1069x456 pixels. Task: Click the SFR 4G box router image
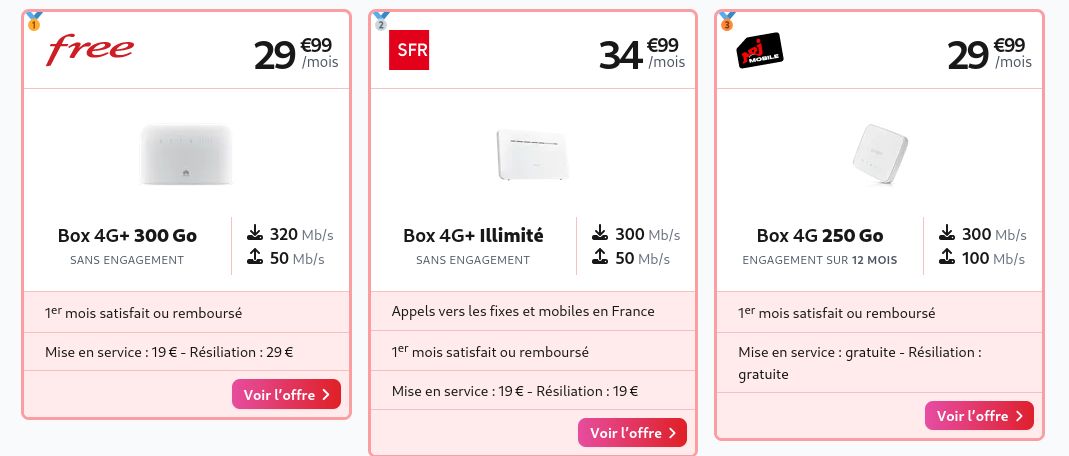pos(532,155)
